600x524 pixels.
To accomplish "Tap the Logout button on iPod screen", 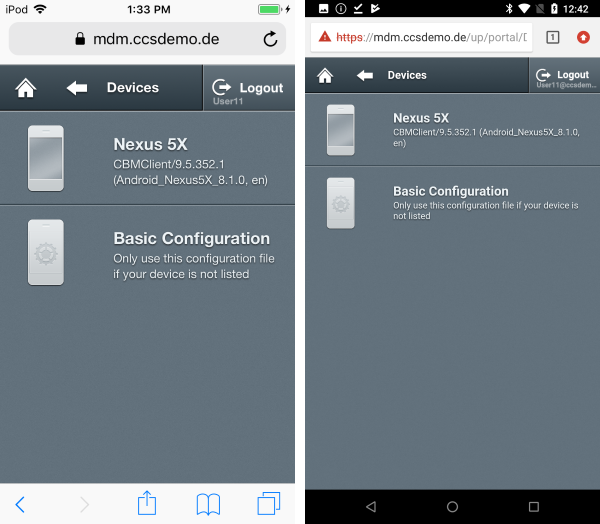I will tap(249, 88).
